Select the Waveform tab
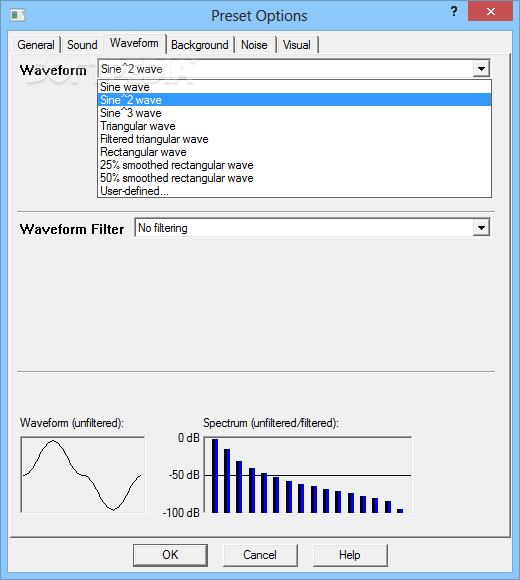Image resolution: width=520 pixels, height=580 pixels. (134, 43)
